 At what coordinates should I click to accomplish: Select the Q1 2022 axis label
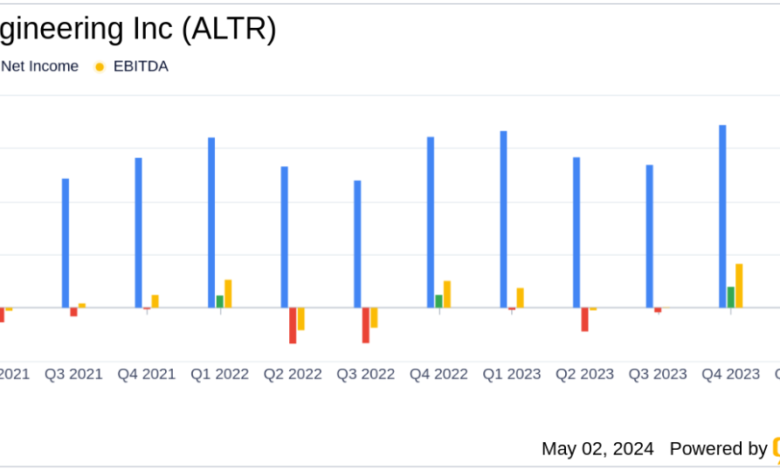[220, 374]
